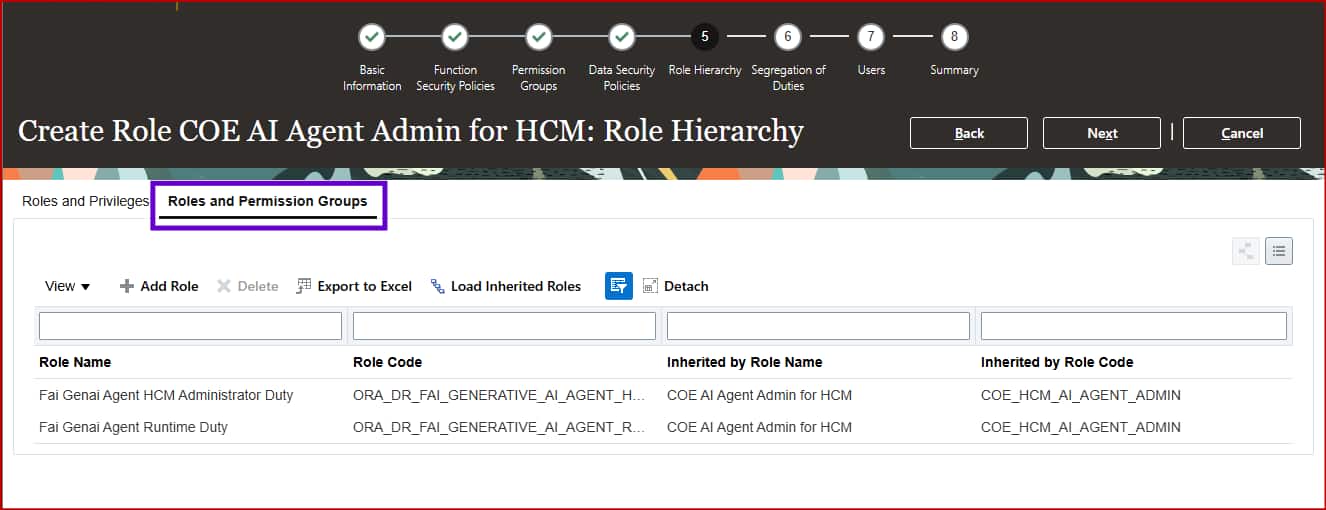Viewport: 1326px width, 510px height.
Task: Go to step 4 Data Security Policies
Action: pyautogui.click(x=622, y=37)
